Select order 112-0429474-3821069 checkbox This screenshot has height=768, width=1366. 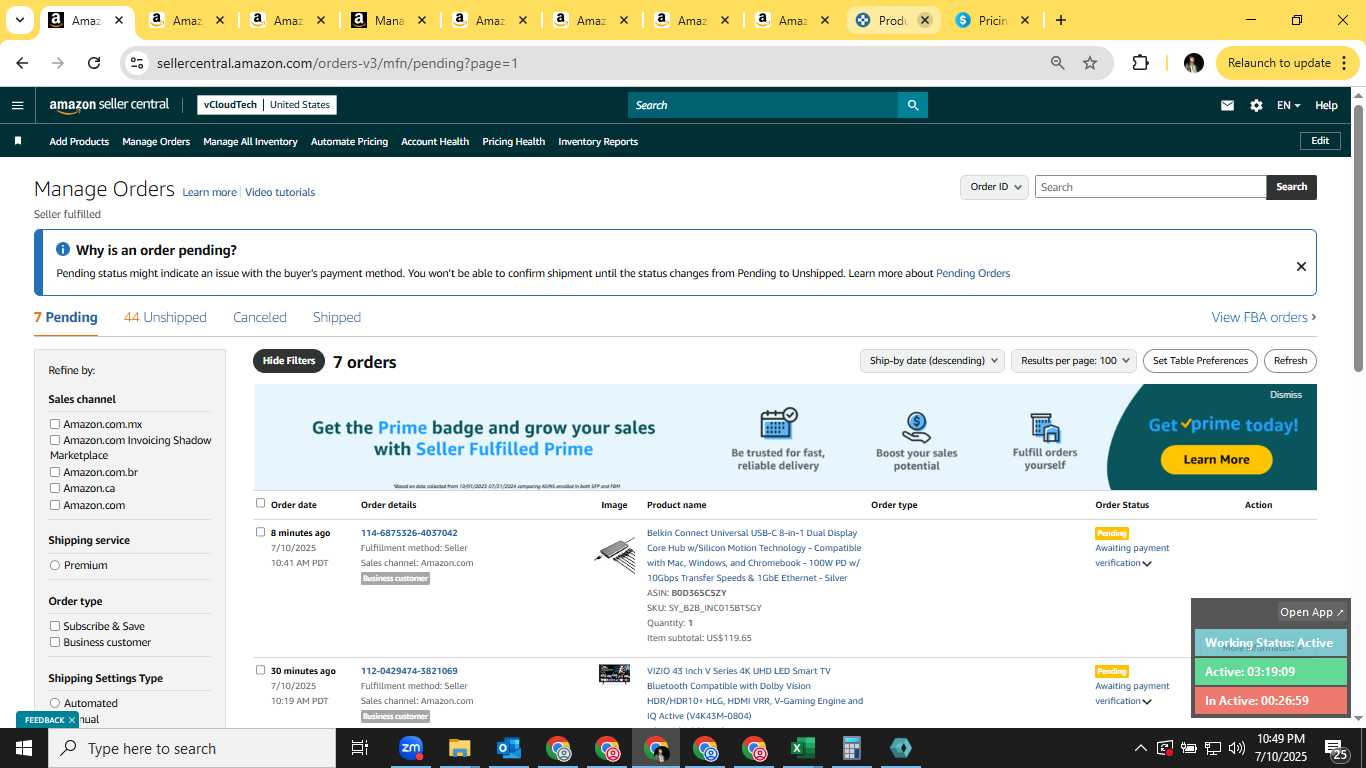tap(261, 670)
